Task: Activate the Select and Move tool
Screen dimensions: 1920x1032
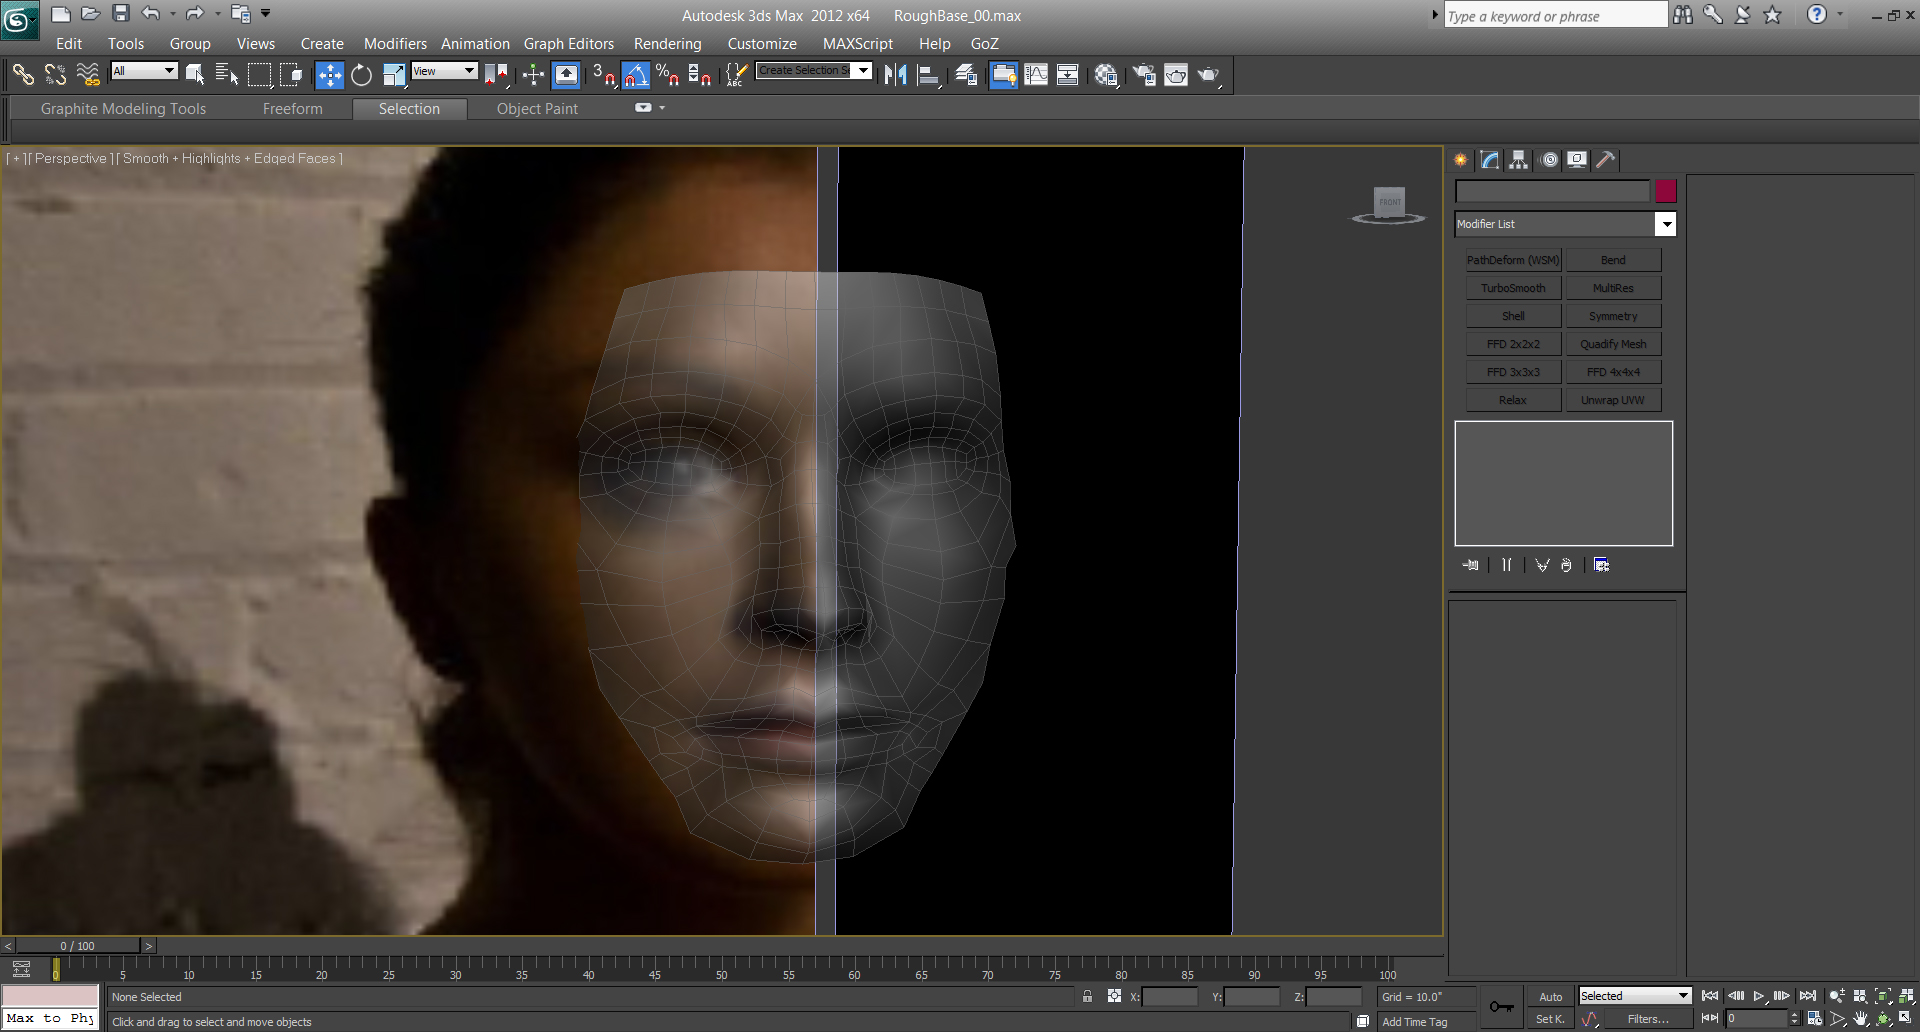Action: (329, 75)
